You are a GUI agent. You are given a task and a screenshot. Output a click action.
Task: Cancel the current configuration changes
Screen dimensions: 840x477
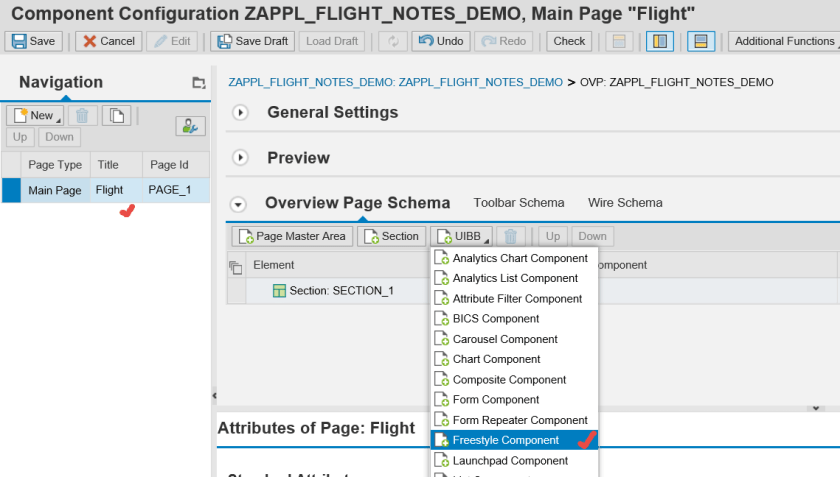107,41
